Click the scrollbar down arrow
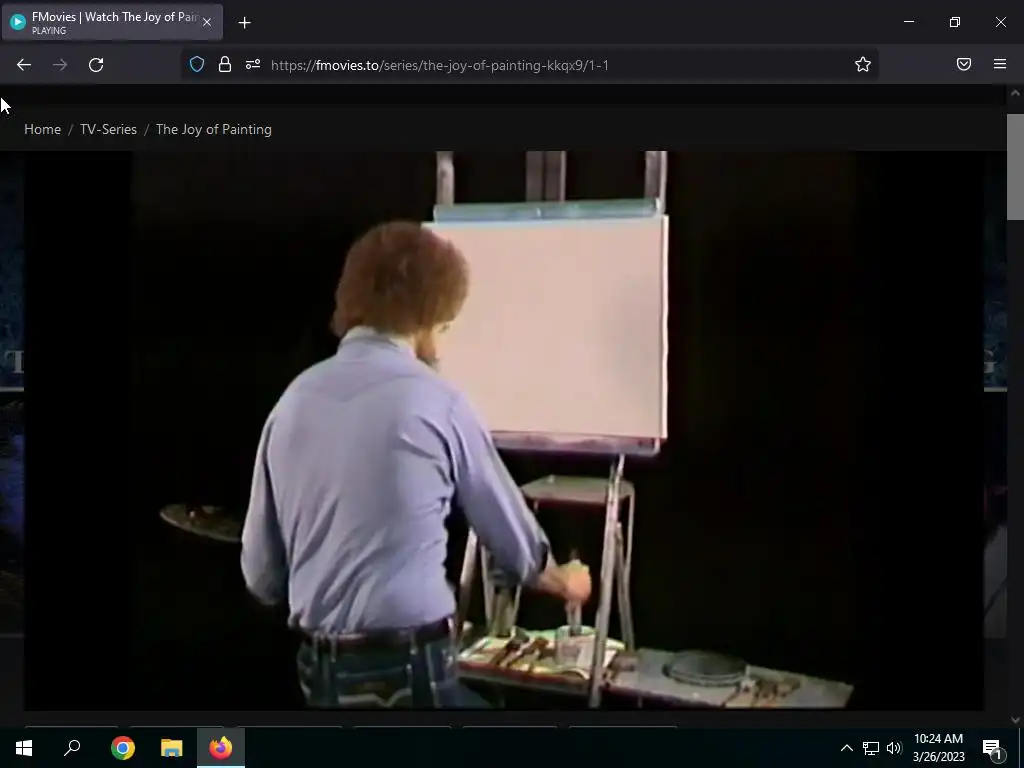The width and height of the screenshot is (1024, 768). 1015,720
